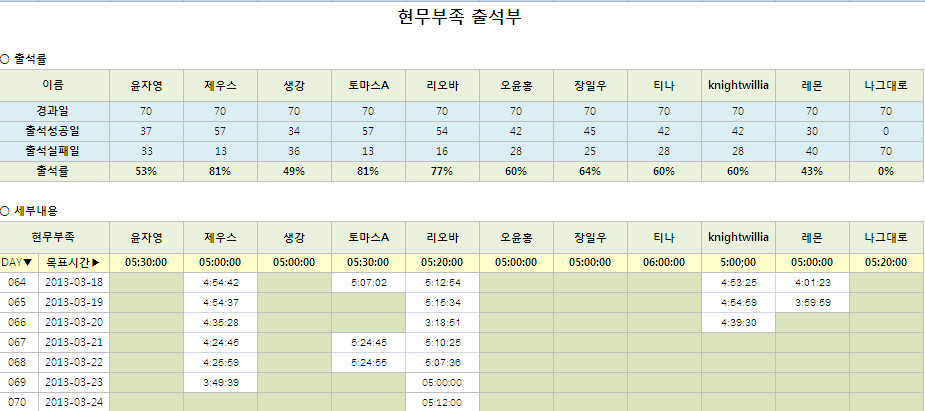Click the 이름 header cell

click(x=54, y=85)
